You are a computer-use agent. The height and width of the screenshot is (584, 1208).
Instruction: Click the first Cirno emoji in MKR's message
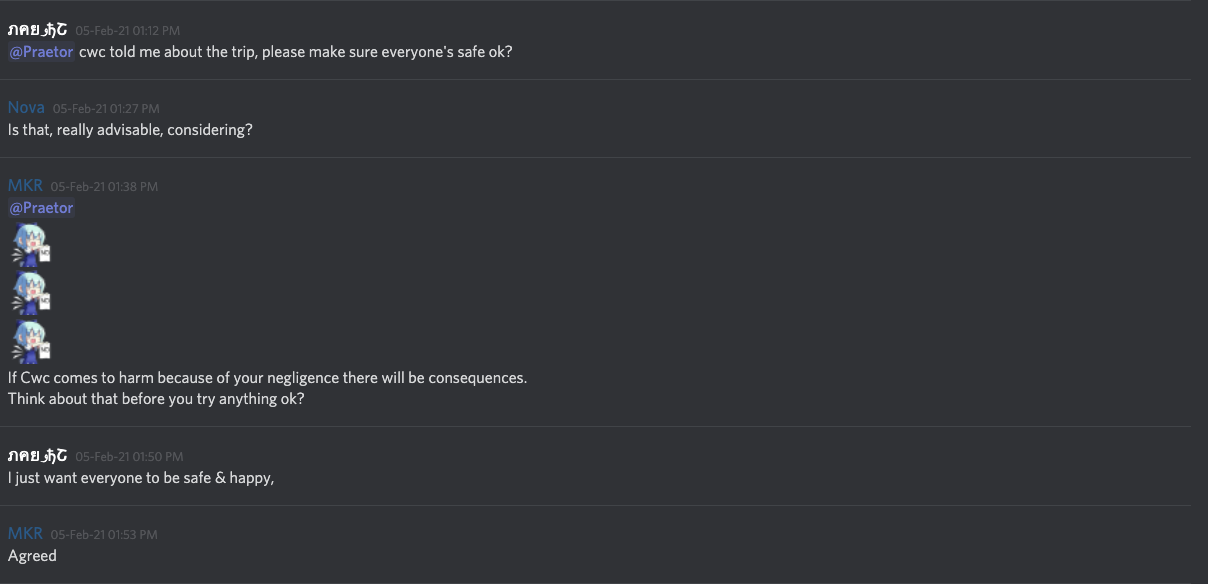point(30,245)
